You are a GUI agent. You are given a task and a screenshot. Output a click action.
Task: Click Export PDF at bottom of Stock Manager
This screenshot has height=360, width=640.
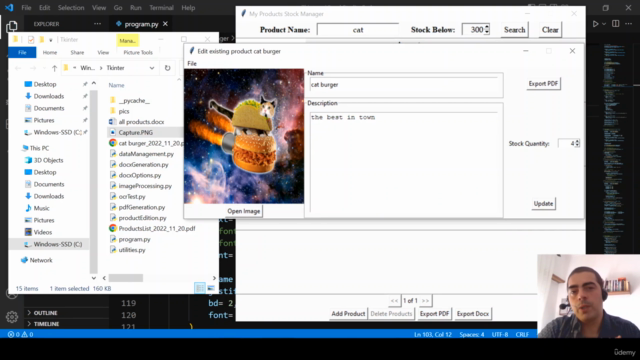(434, 313)
